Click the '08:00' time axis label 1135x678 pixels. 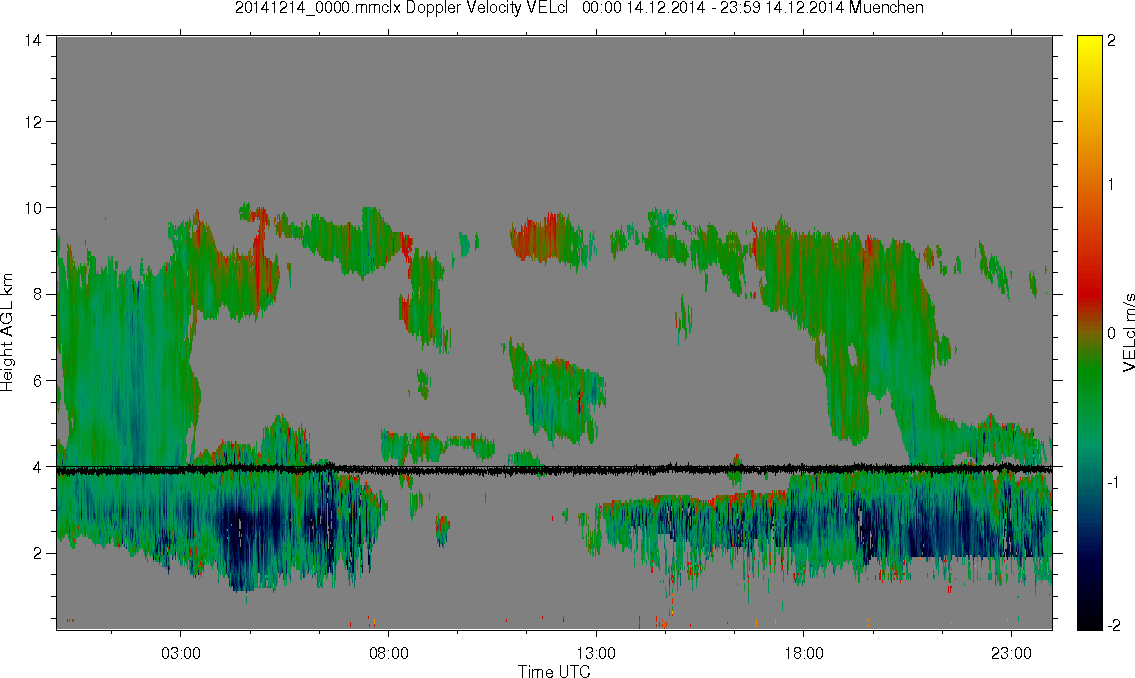point(389,653)
